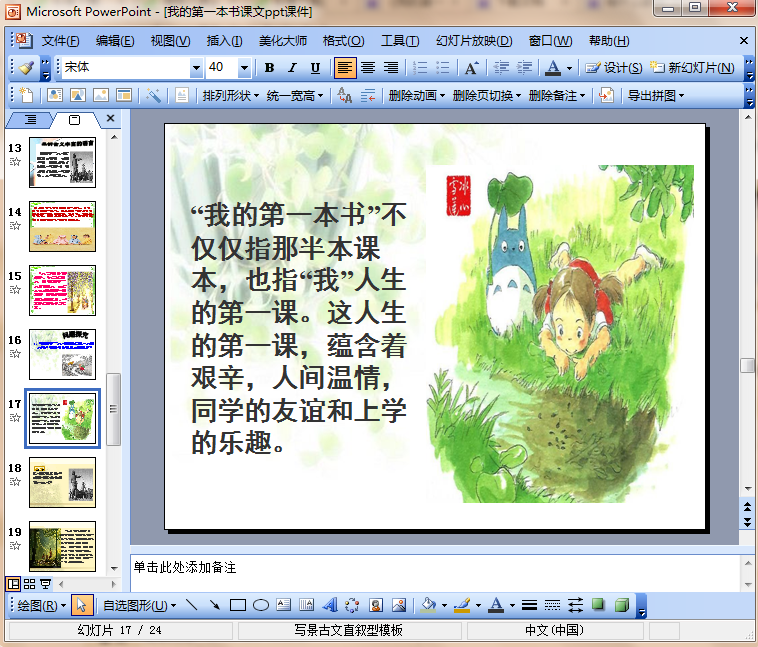Toggle Underline formatting
The image size is (758, 647).
coord(315,68)
